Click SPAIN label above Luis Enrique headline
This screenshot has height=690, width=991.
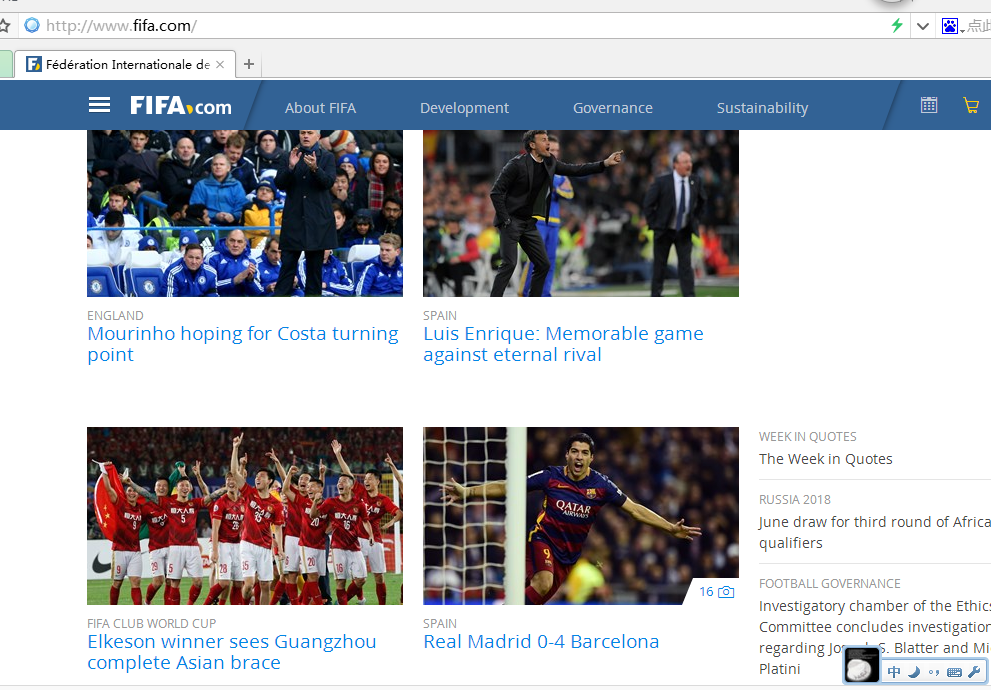click(x=440, y=315)
